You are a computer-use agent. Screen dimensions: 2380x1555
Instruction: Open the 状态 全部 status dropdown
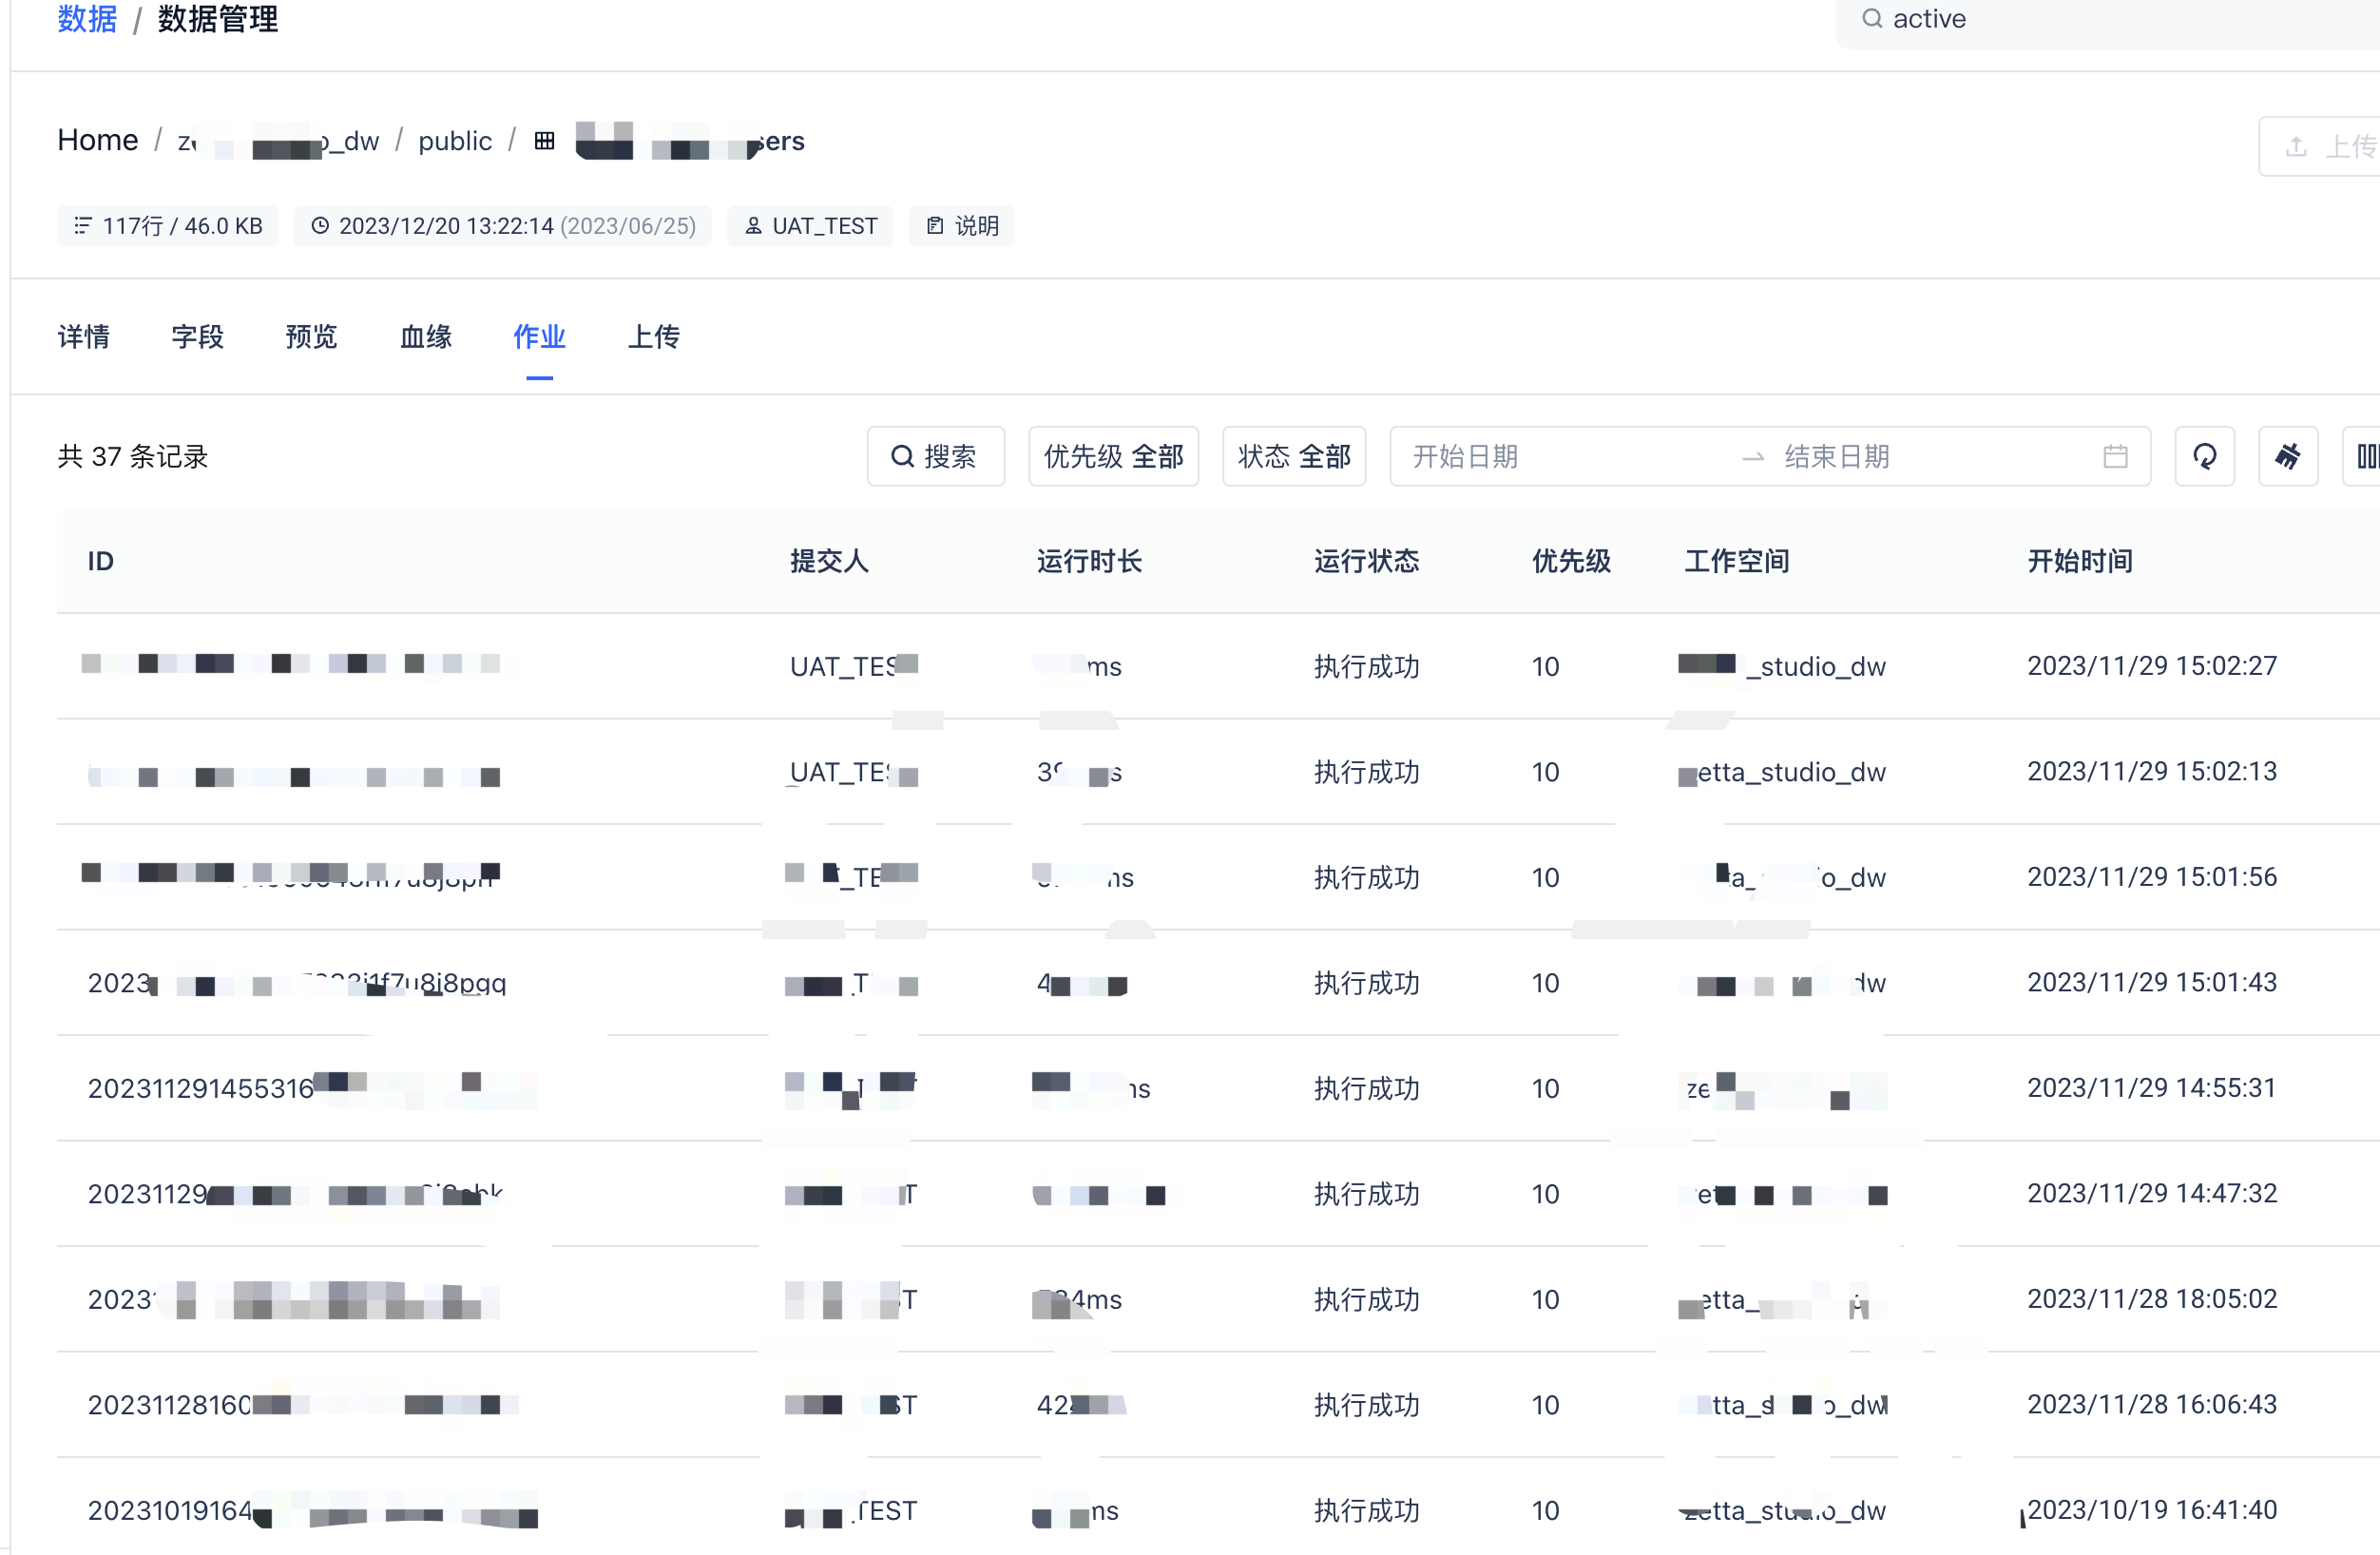point(1293,457)
